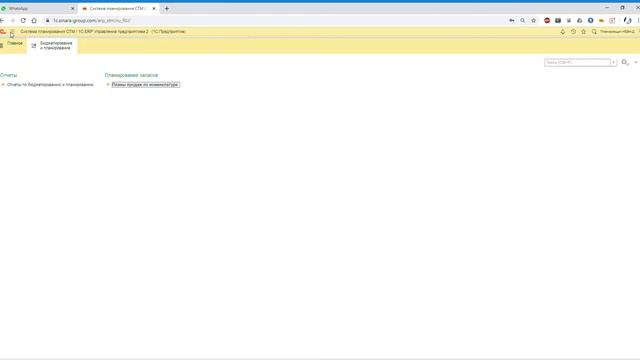Open the 1C global search magnifier icon
This screenshot has height=360, width=640.
click(594, 31)
